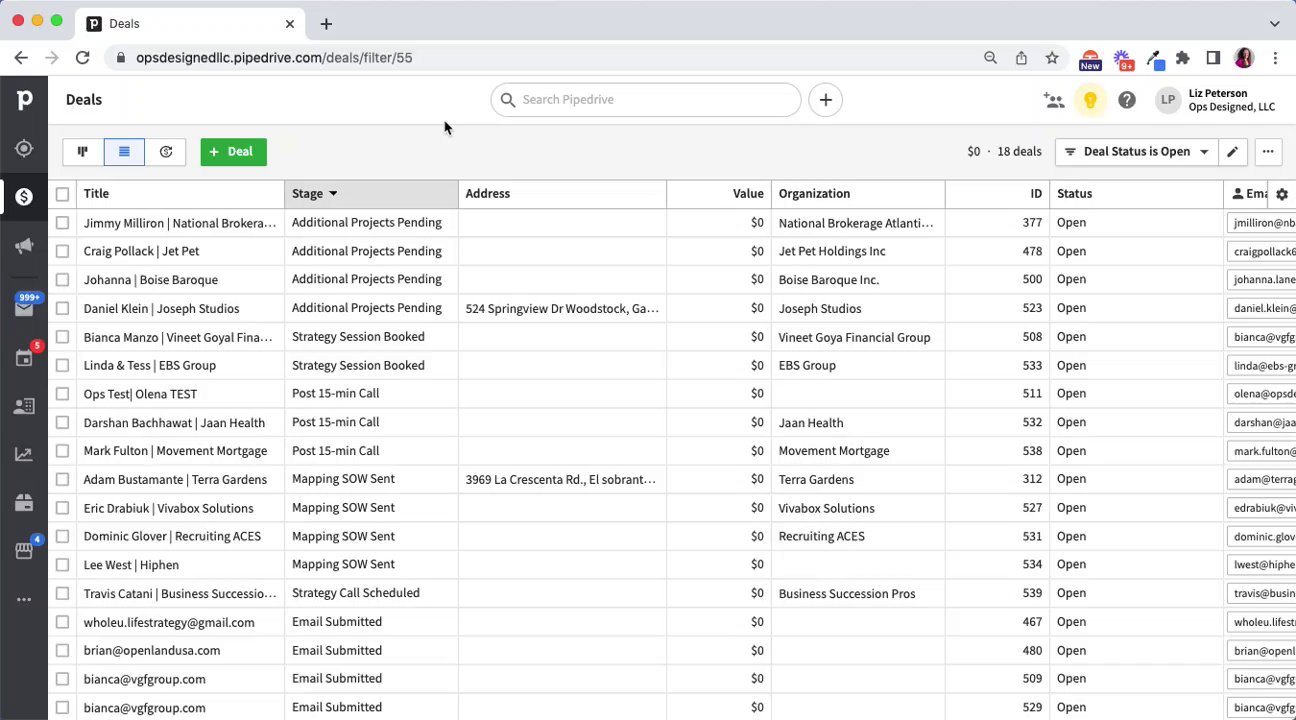
Task: Open Daniel Klein | Joseph Studios deal
Action: 161,309
